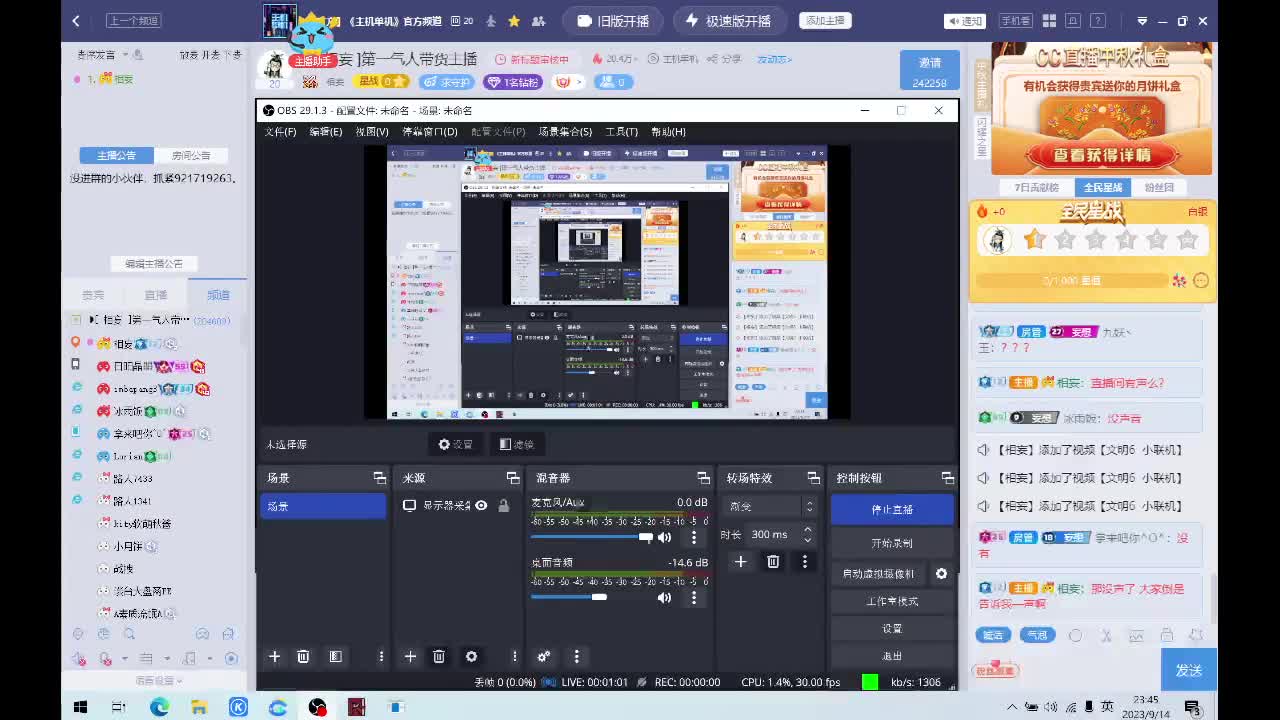Click Windows Start button
The height and width of the screenshot is (720, 1280).
click(80, 707)
